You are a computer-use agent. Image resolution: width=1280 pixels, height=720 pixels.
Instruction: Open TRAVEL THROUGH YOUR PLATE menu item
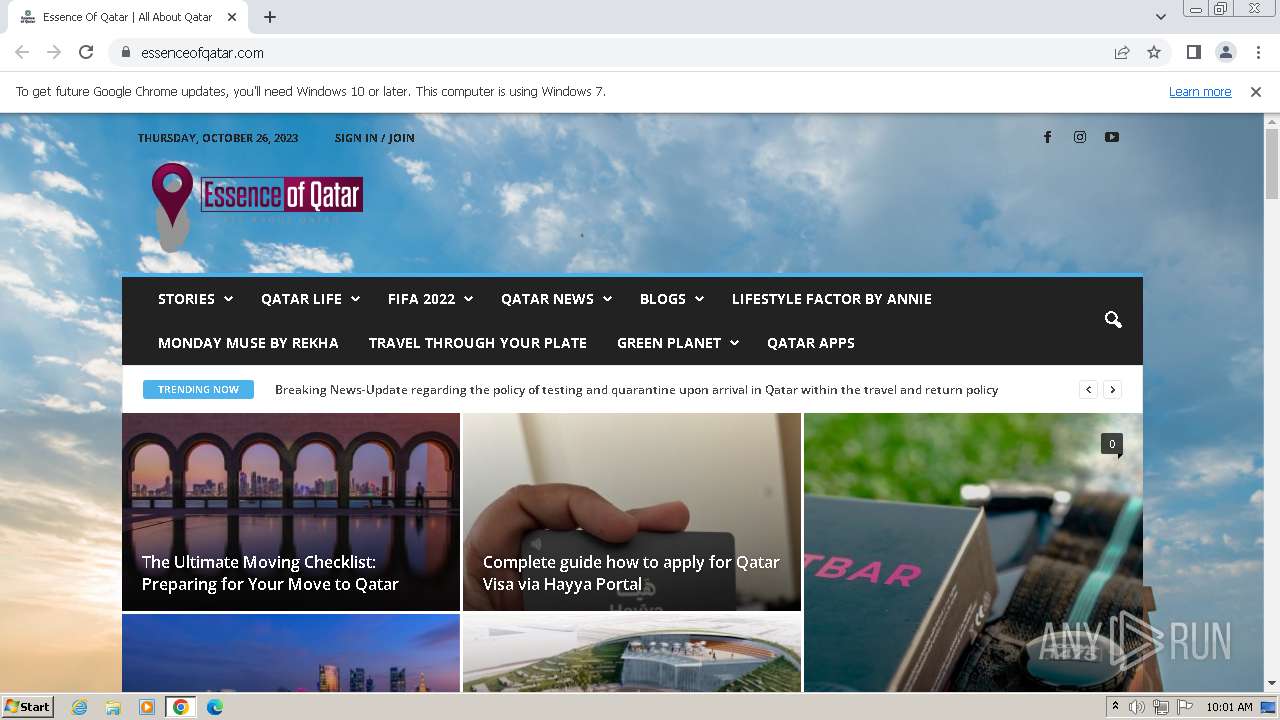(478, 343)
